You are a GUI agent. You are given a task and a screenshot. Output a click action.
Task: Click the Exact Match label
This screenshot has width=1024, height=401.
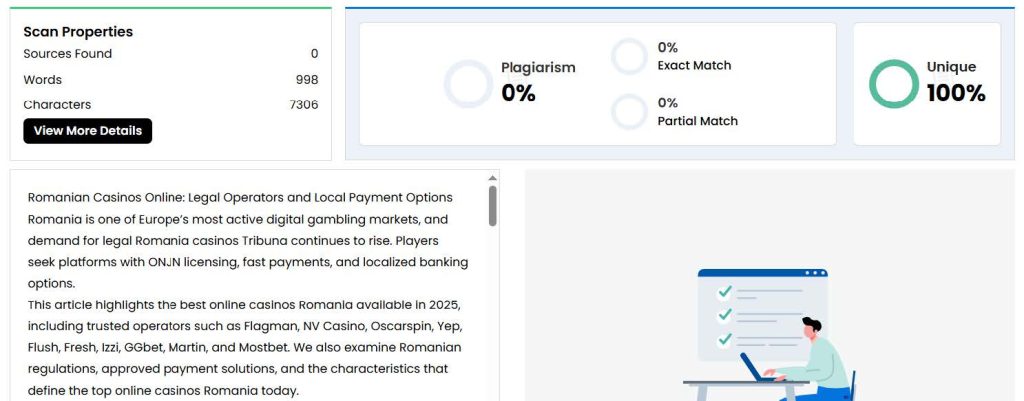(x=694, y=66)
